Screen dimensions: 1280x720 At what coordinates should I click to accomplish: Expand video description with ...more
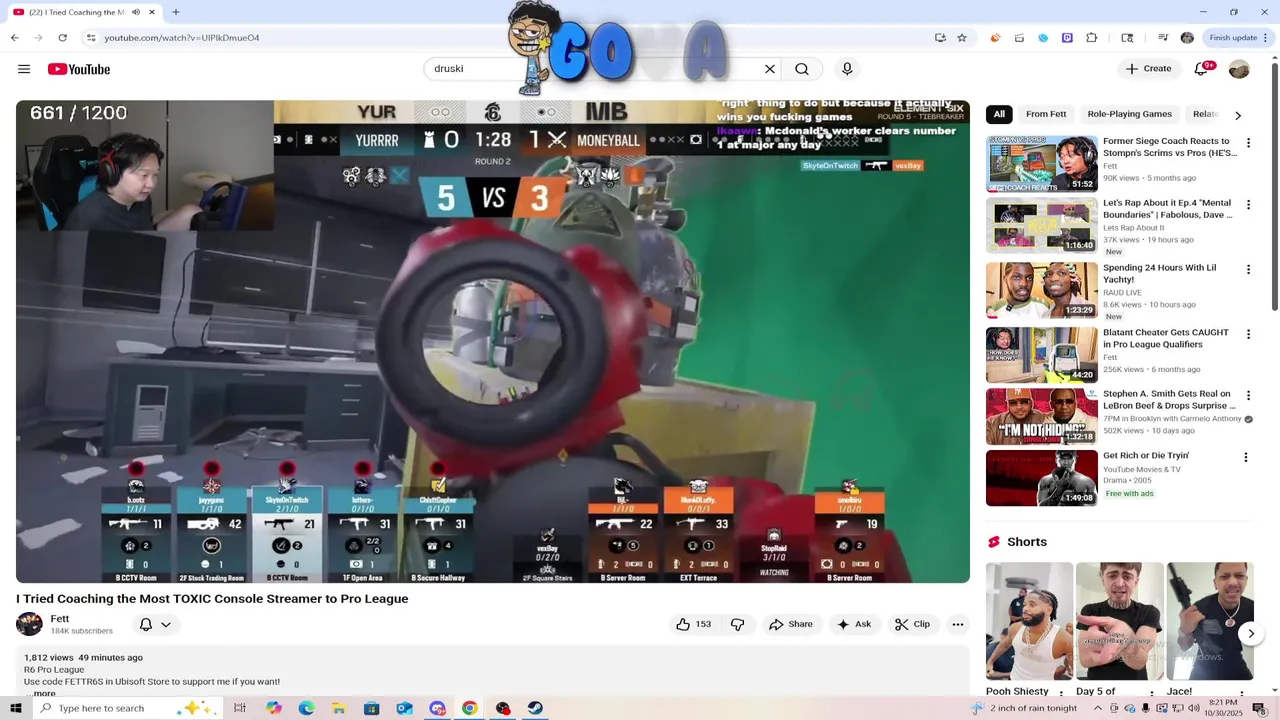[x=41, y=693]
